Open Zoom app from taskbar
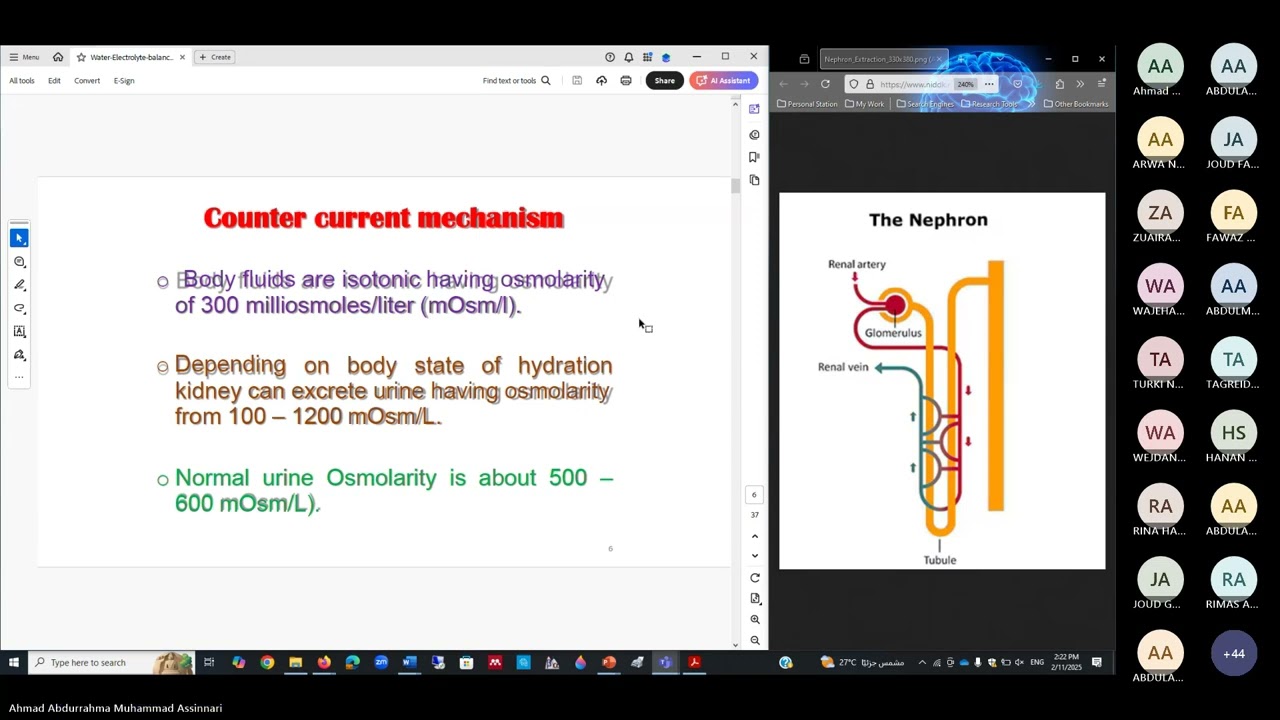Viewport: 1280px width, 720px height. click(381, 662)
